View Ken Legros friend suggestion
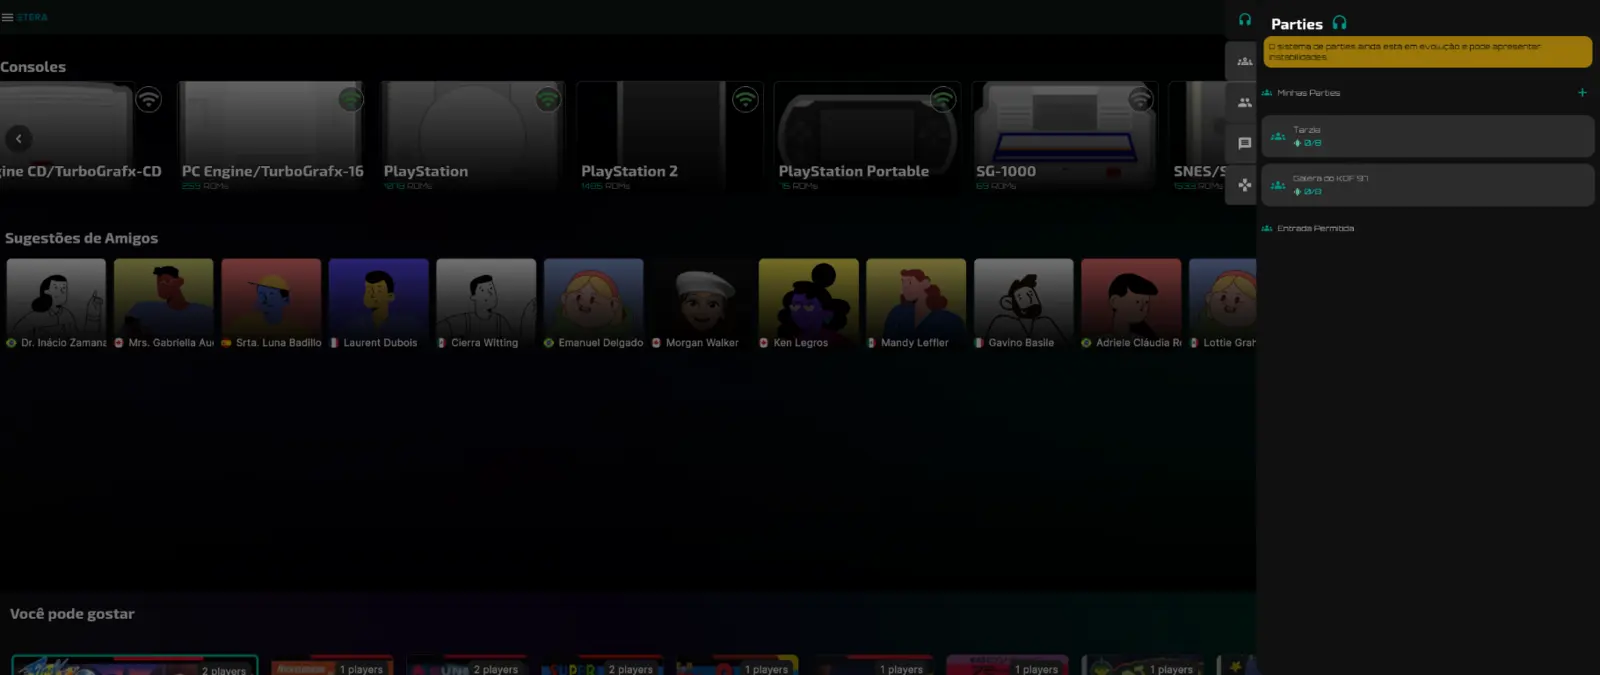The width and height of the screenshot is (1600, 675). pyautogui.click(x=809, y=305)
